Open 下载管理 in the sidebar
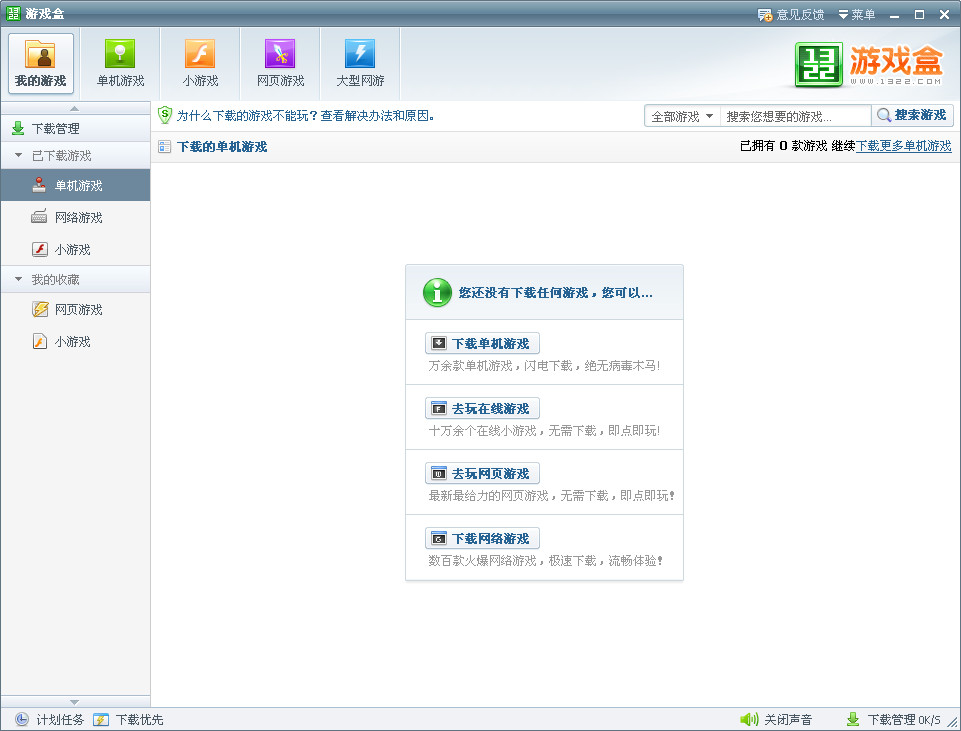 pos(75,128)
